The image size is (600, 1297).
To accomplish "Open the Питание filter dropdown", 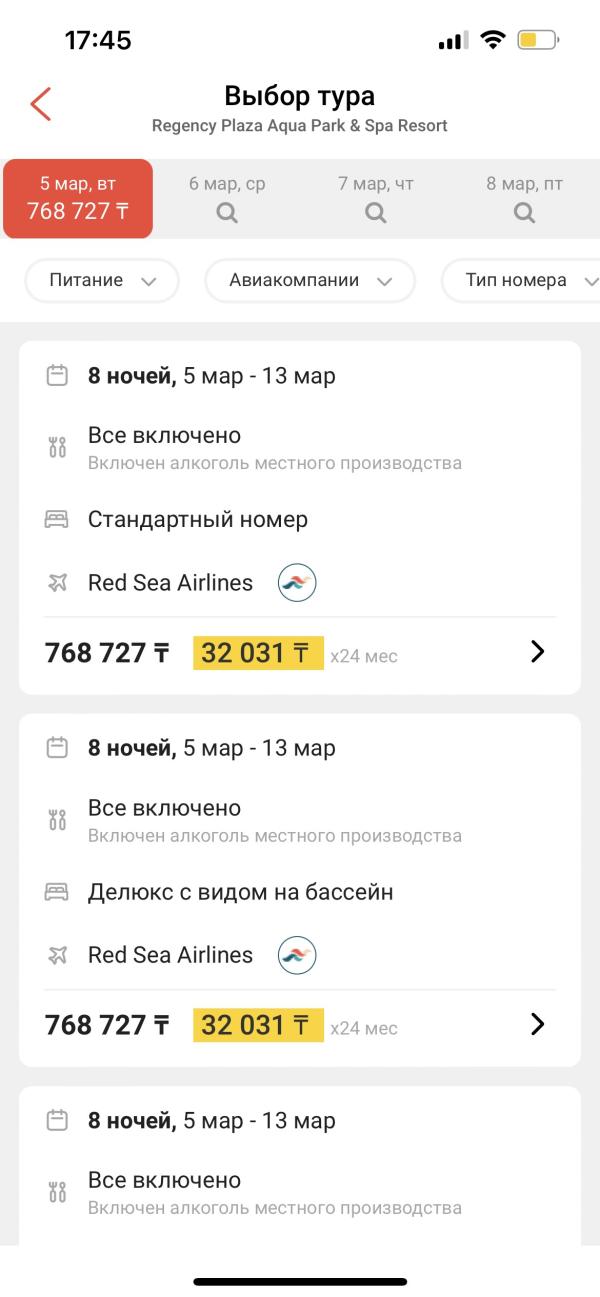I will click(x=101, y=281).
